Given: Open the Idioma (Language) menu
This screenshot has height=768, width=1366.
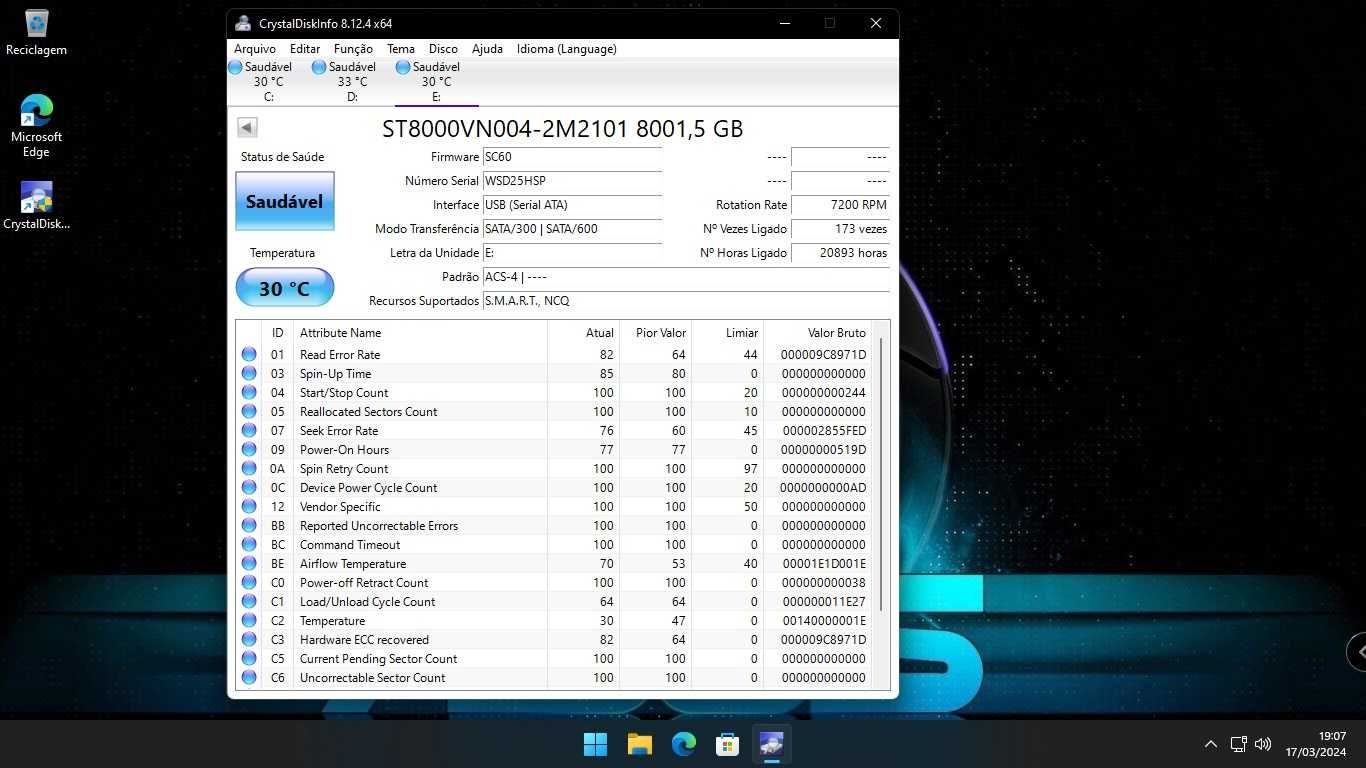Looking at the screenshot, I should [x=566, y=48].
